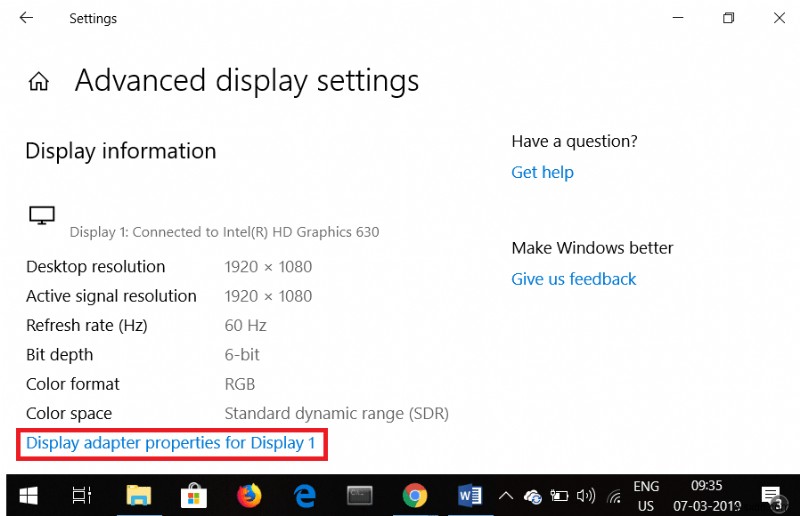800x516 pixels.
Task: Launch Google Chrome from the taskbar
Action: click(415, 496)
